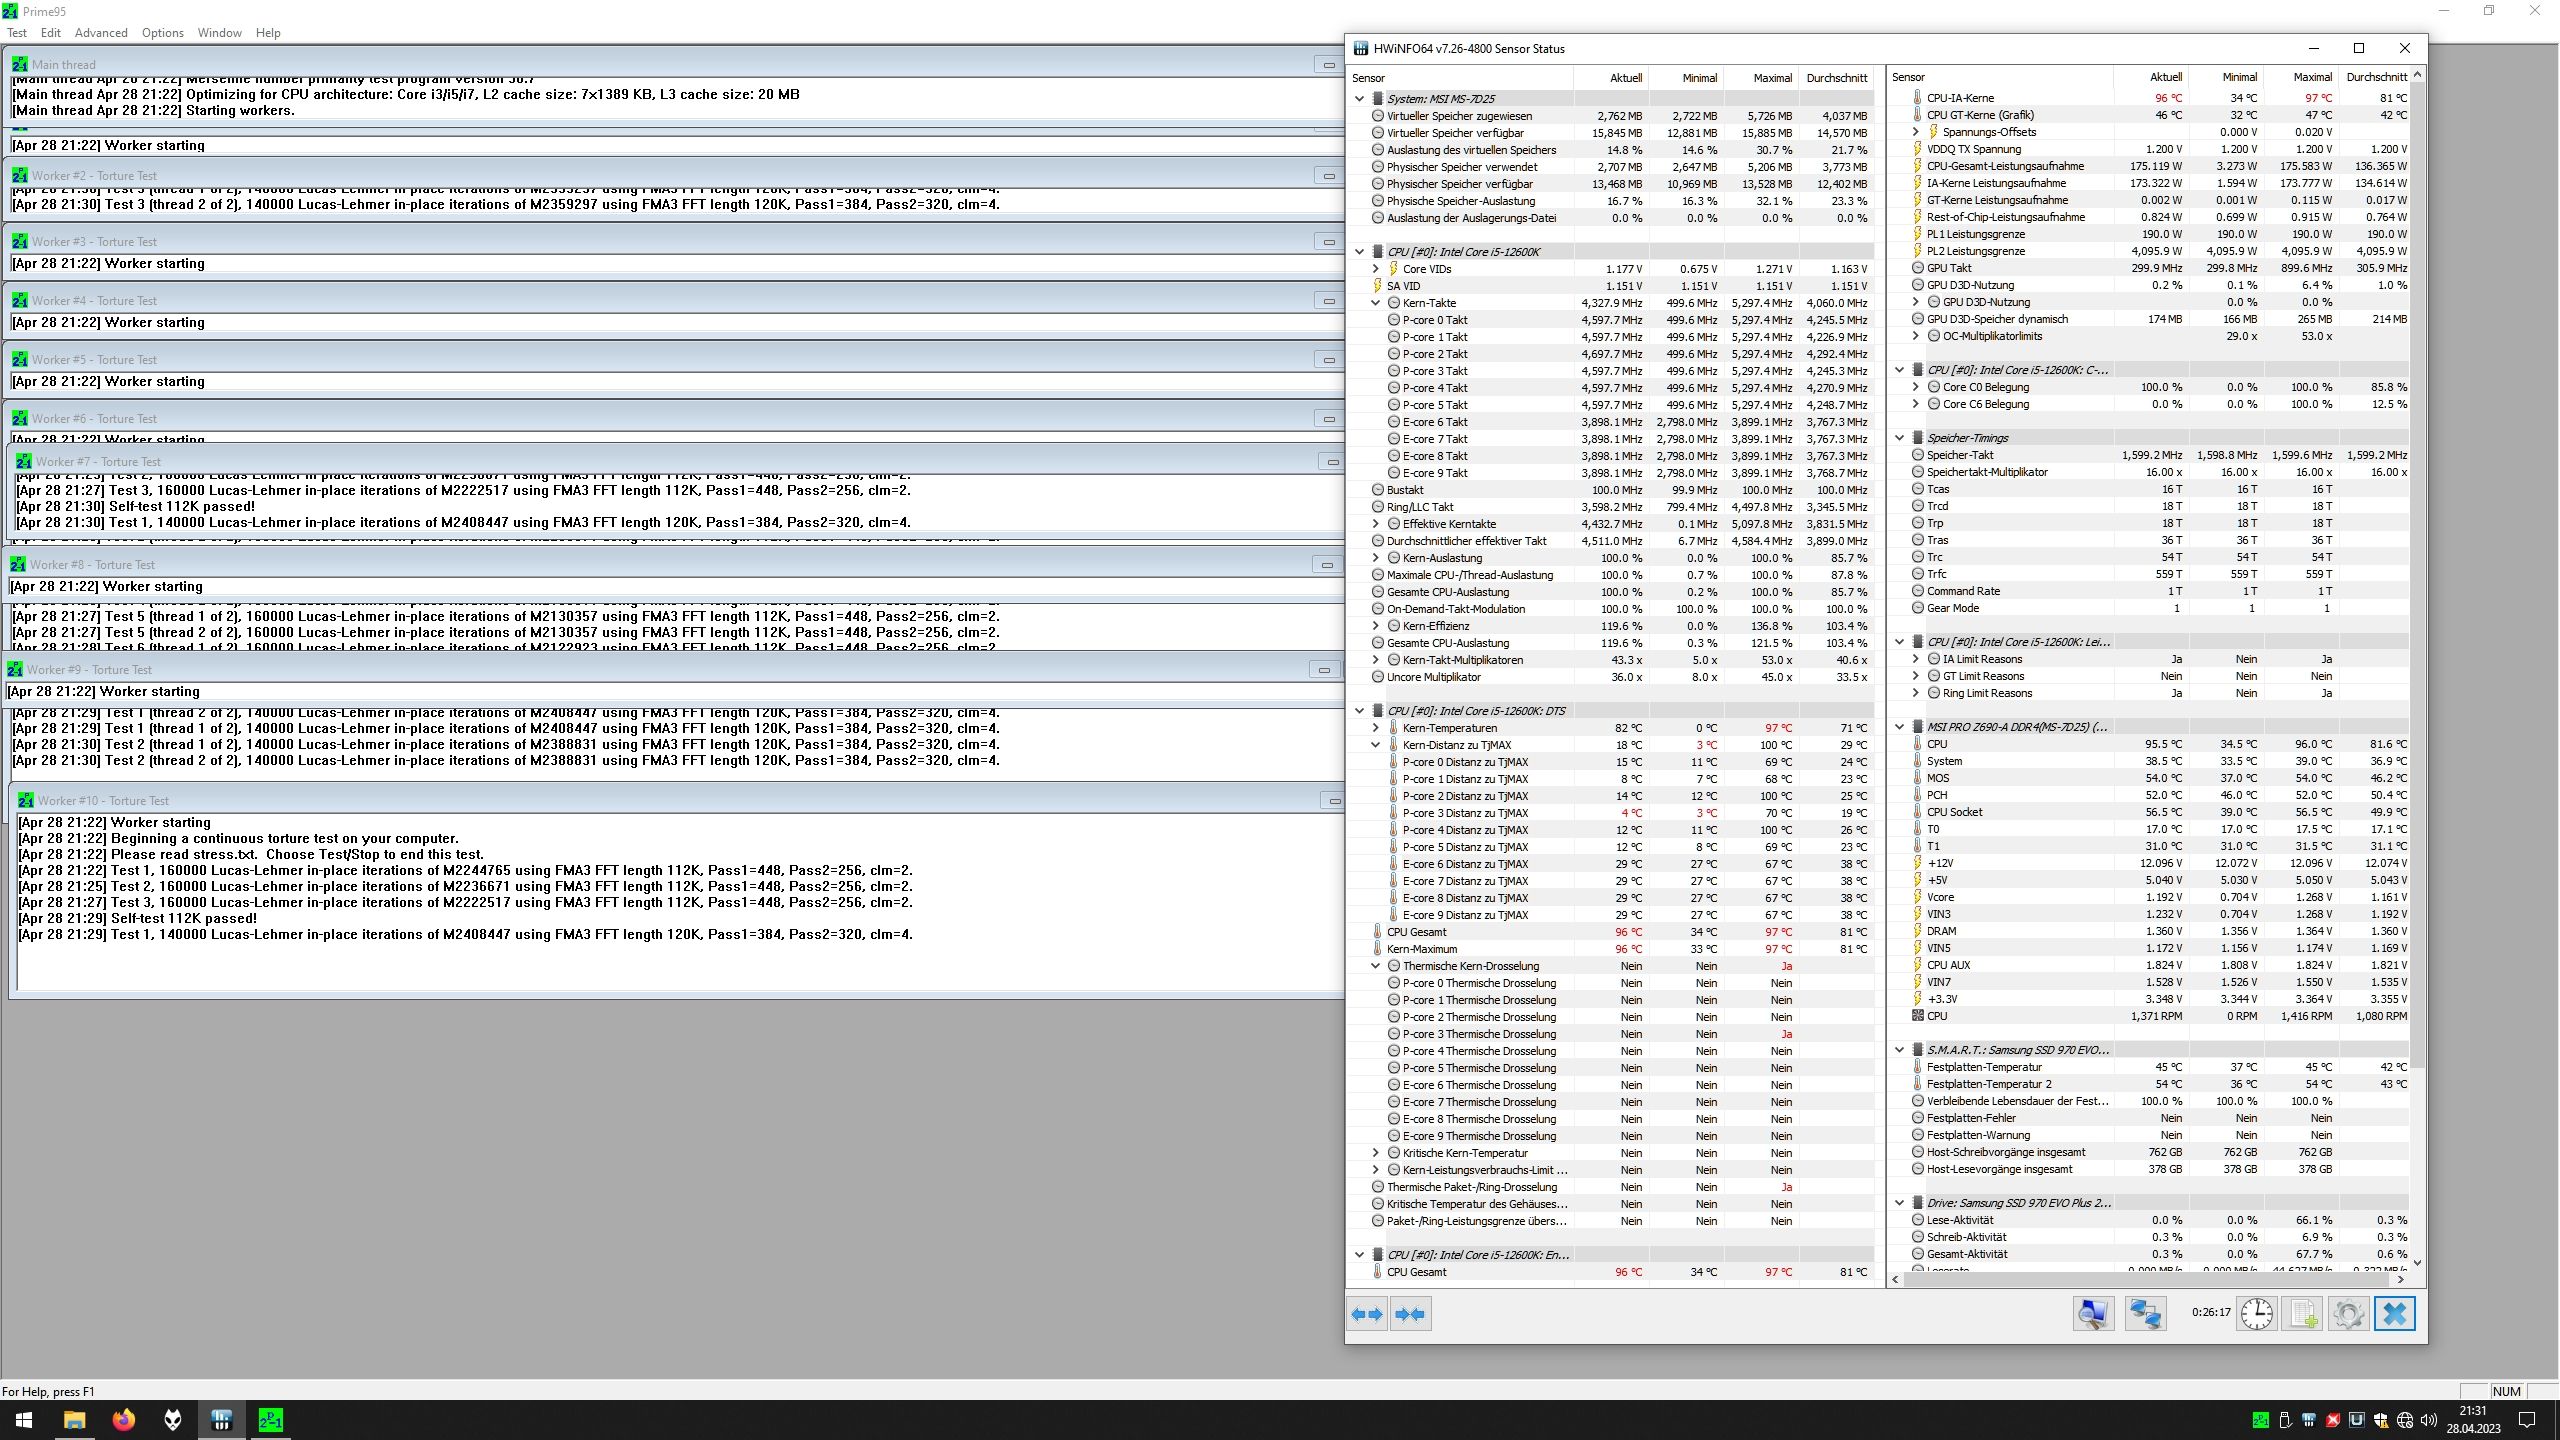Open HWiNFO sensor settings via gear icon
Viewport: 2560px width, 1440px height.
click(x=2348, y=1314)
